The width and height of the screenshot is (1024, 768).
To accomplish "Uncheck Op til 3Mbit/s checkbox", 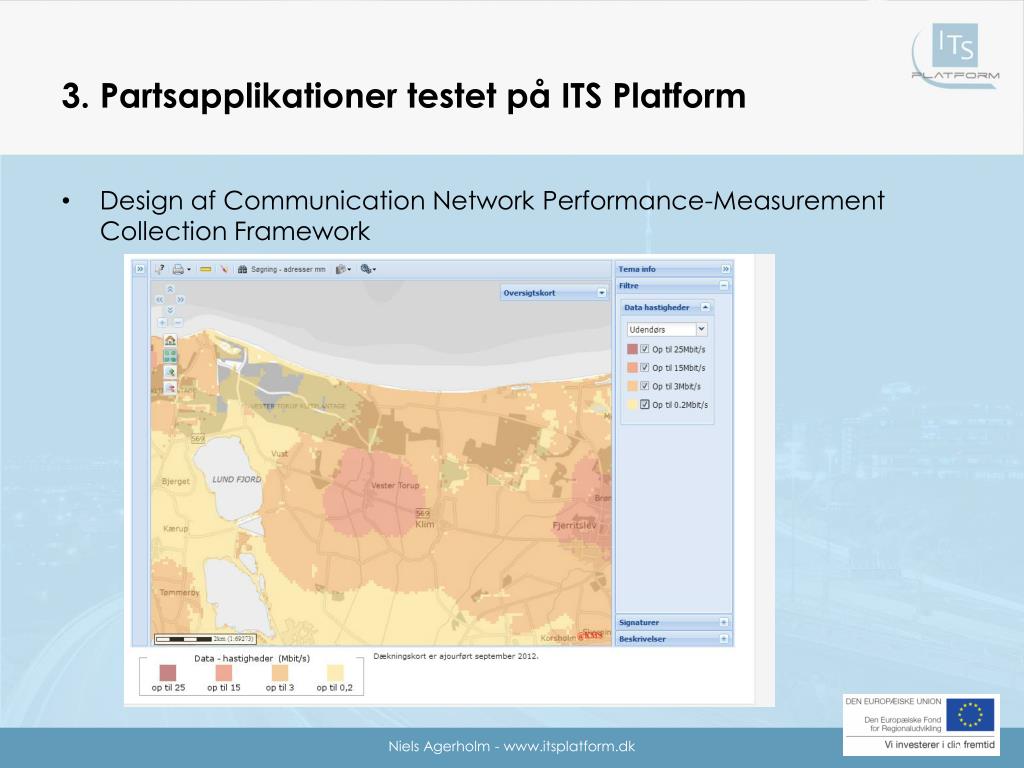I will click(645, 386).
